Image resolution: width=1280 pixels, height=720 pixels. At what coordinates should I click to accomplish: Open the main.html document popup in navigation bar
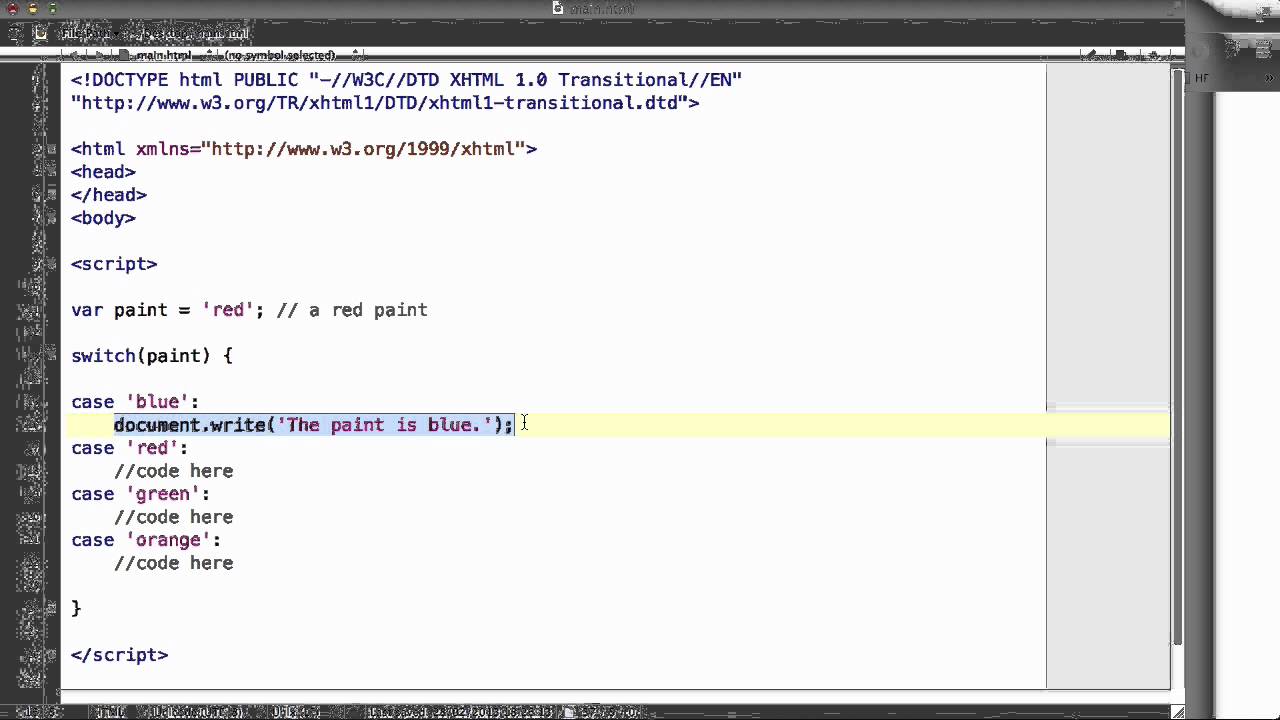click(x=168, y=55)
